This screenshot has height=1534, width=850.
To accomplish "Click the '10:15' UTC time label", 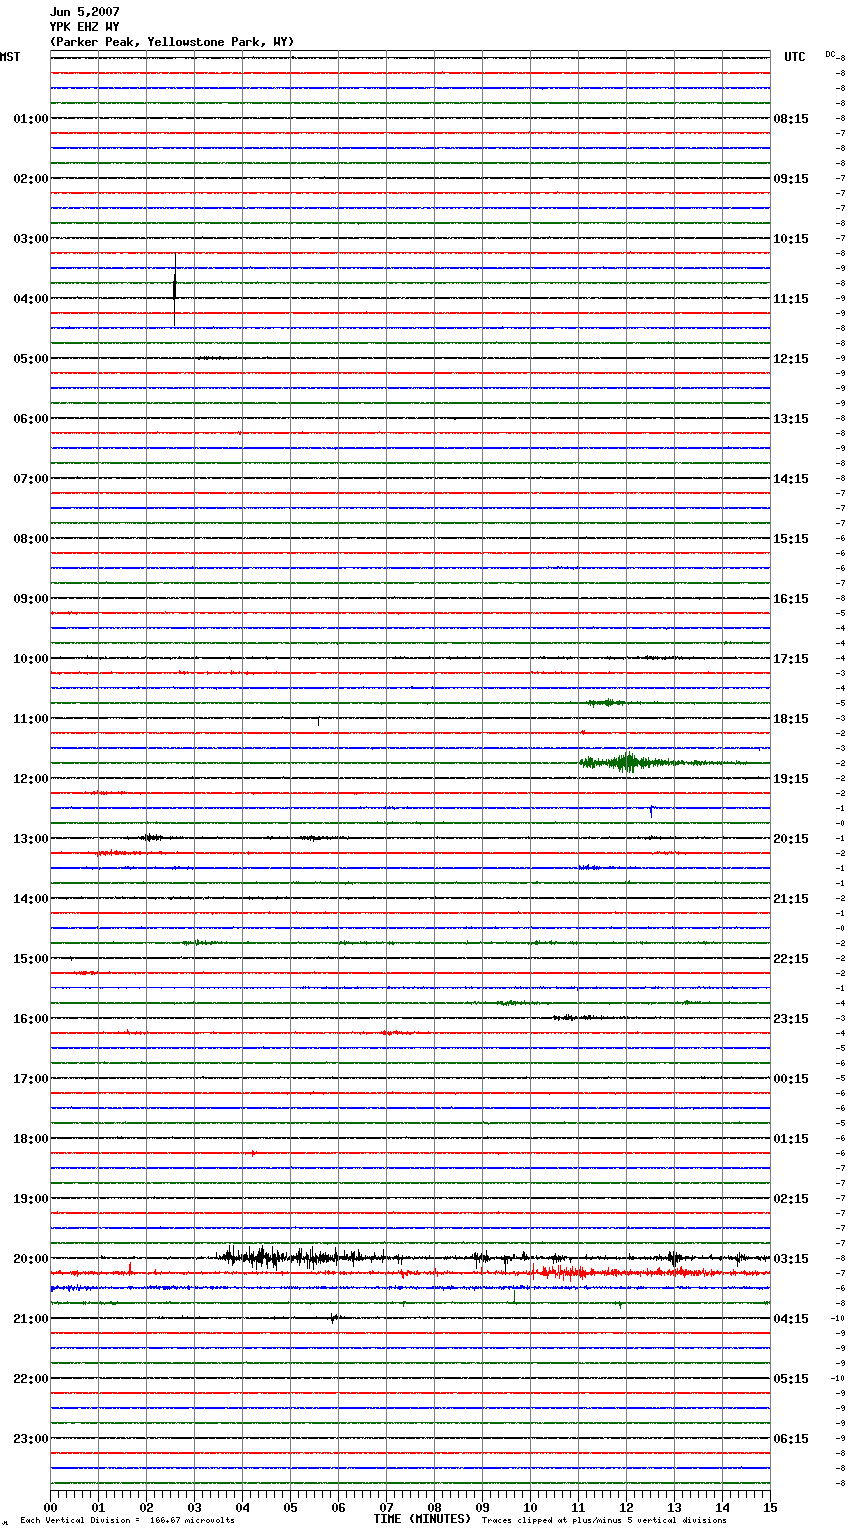I will (x=792, y=239).
